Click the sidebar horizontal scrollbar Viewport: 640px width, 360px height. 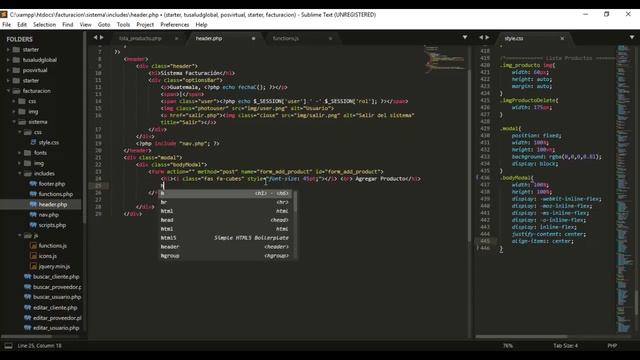pos(27,337)
